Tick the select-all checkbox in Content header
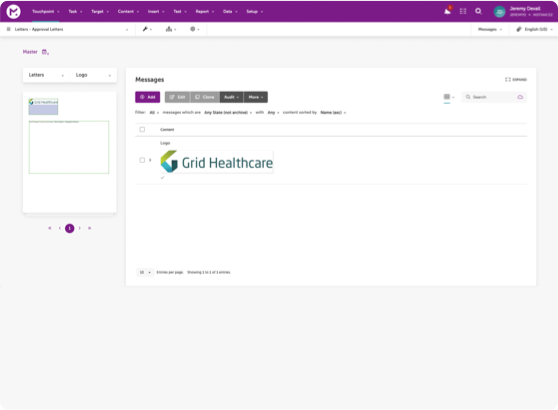The width and height of the screenshot is (558, 410). (142, 130)
